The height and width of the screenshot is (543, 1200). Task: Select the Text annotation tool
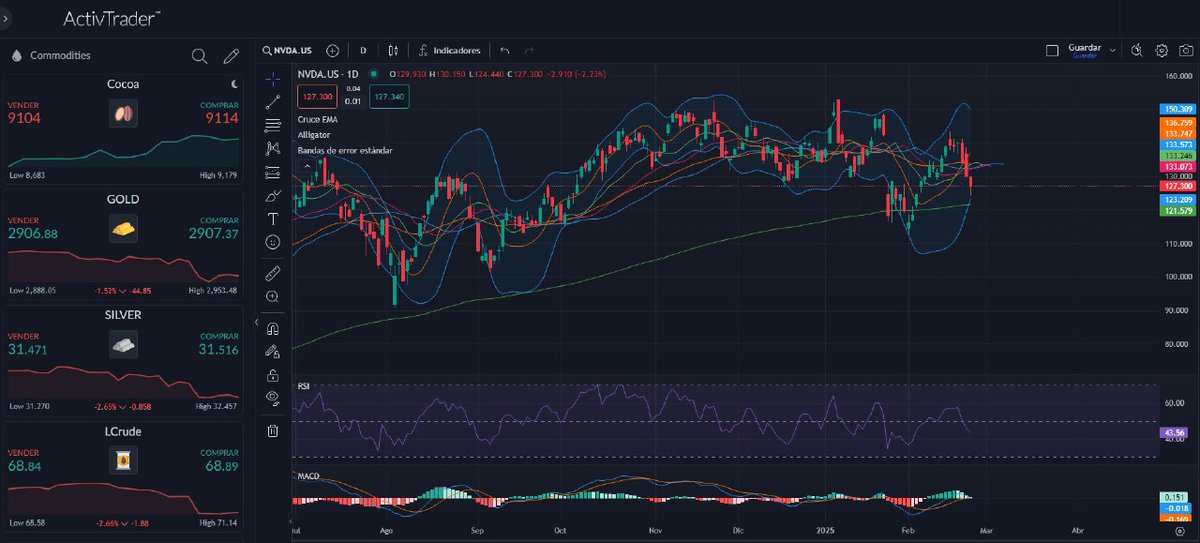[x=272, y=218]
